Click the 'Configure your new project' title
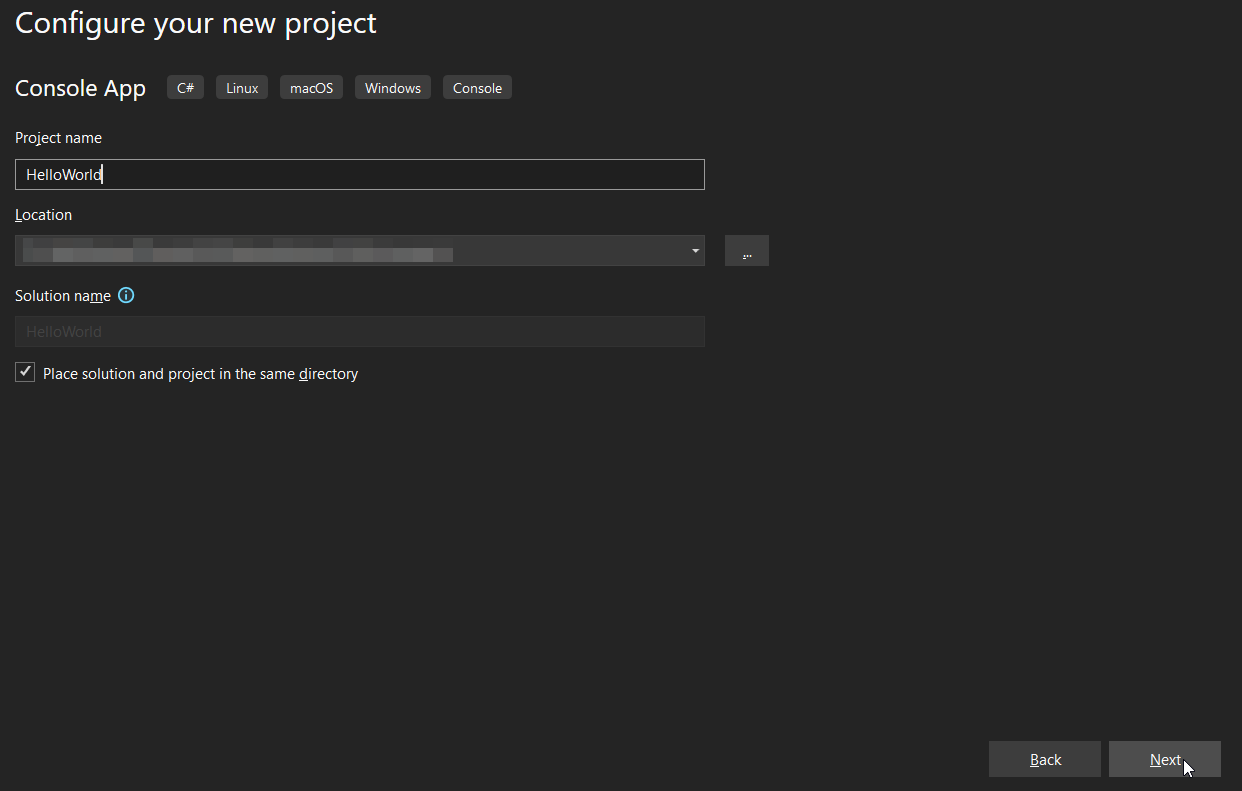The image size is (1242, 791). coord(196,23)
